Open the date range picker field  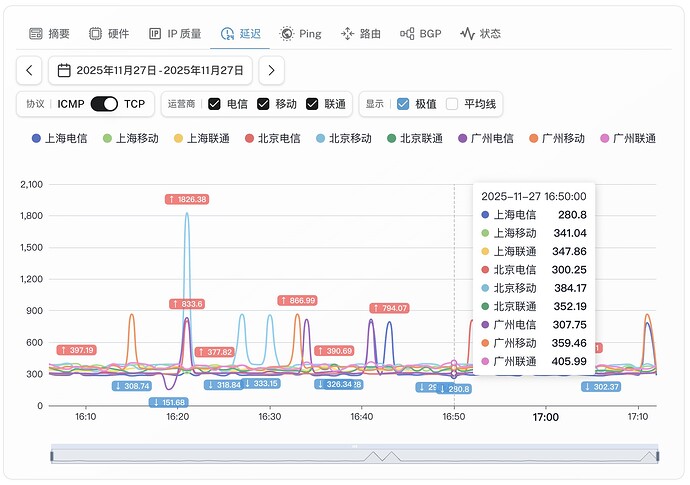click(x=150, y=70)
